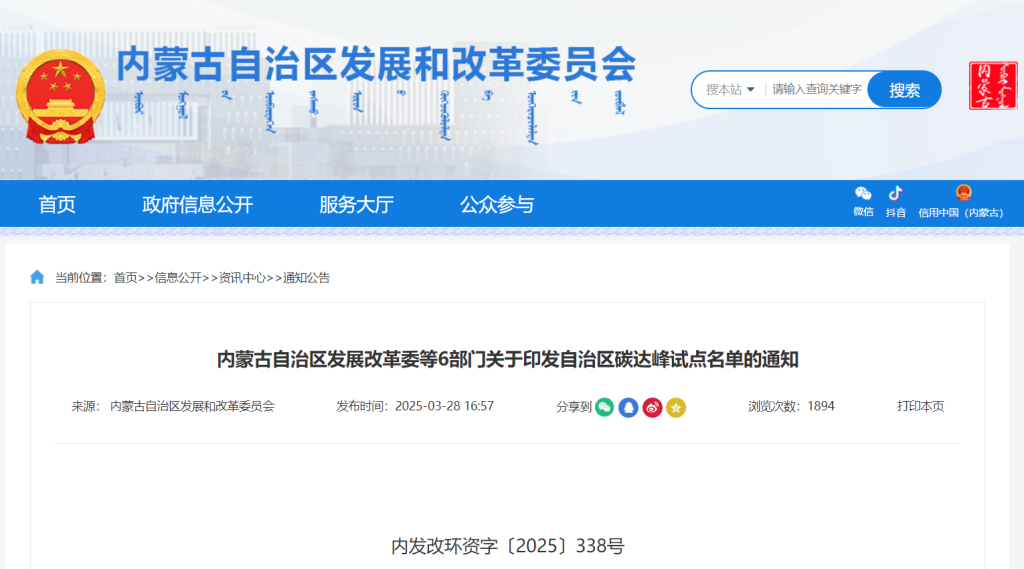Click the national emblem logo
This screenshot has height=569, width=1024.
point(60,96)
